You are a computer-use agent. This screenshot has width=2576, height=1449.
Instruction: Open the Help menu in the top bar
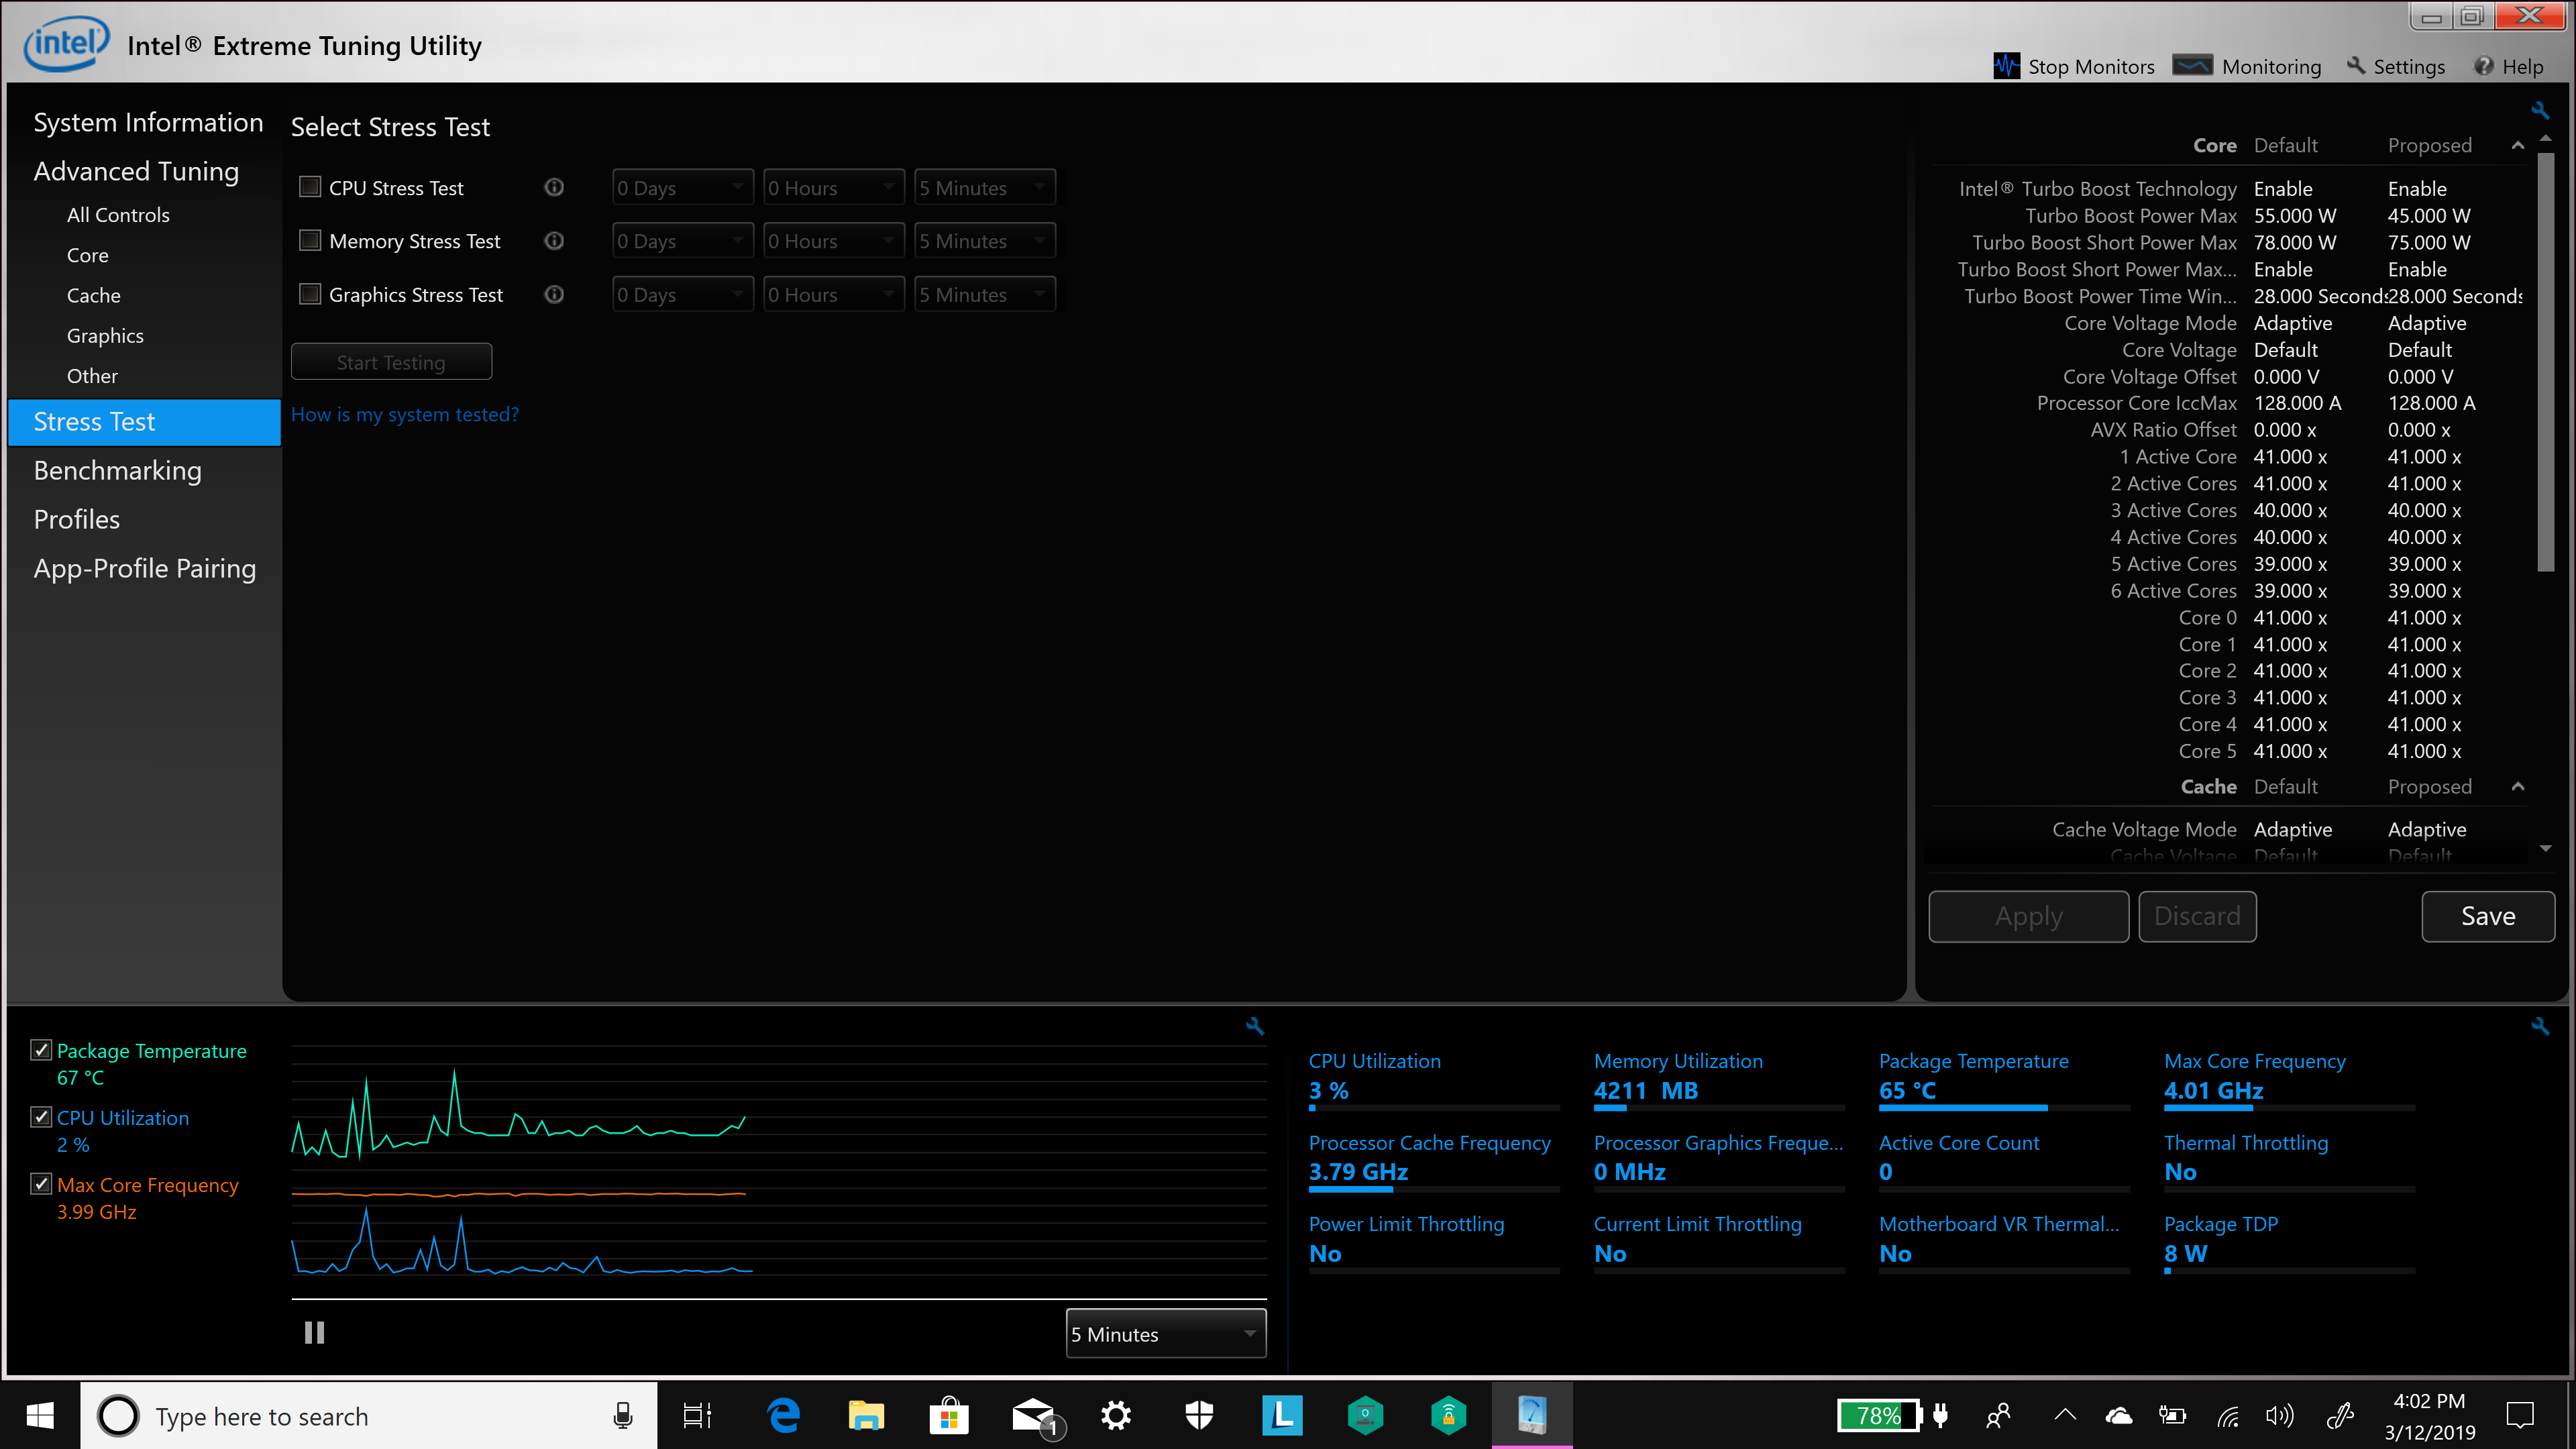click(2509, 66)
